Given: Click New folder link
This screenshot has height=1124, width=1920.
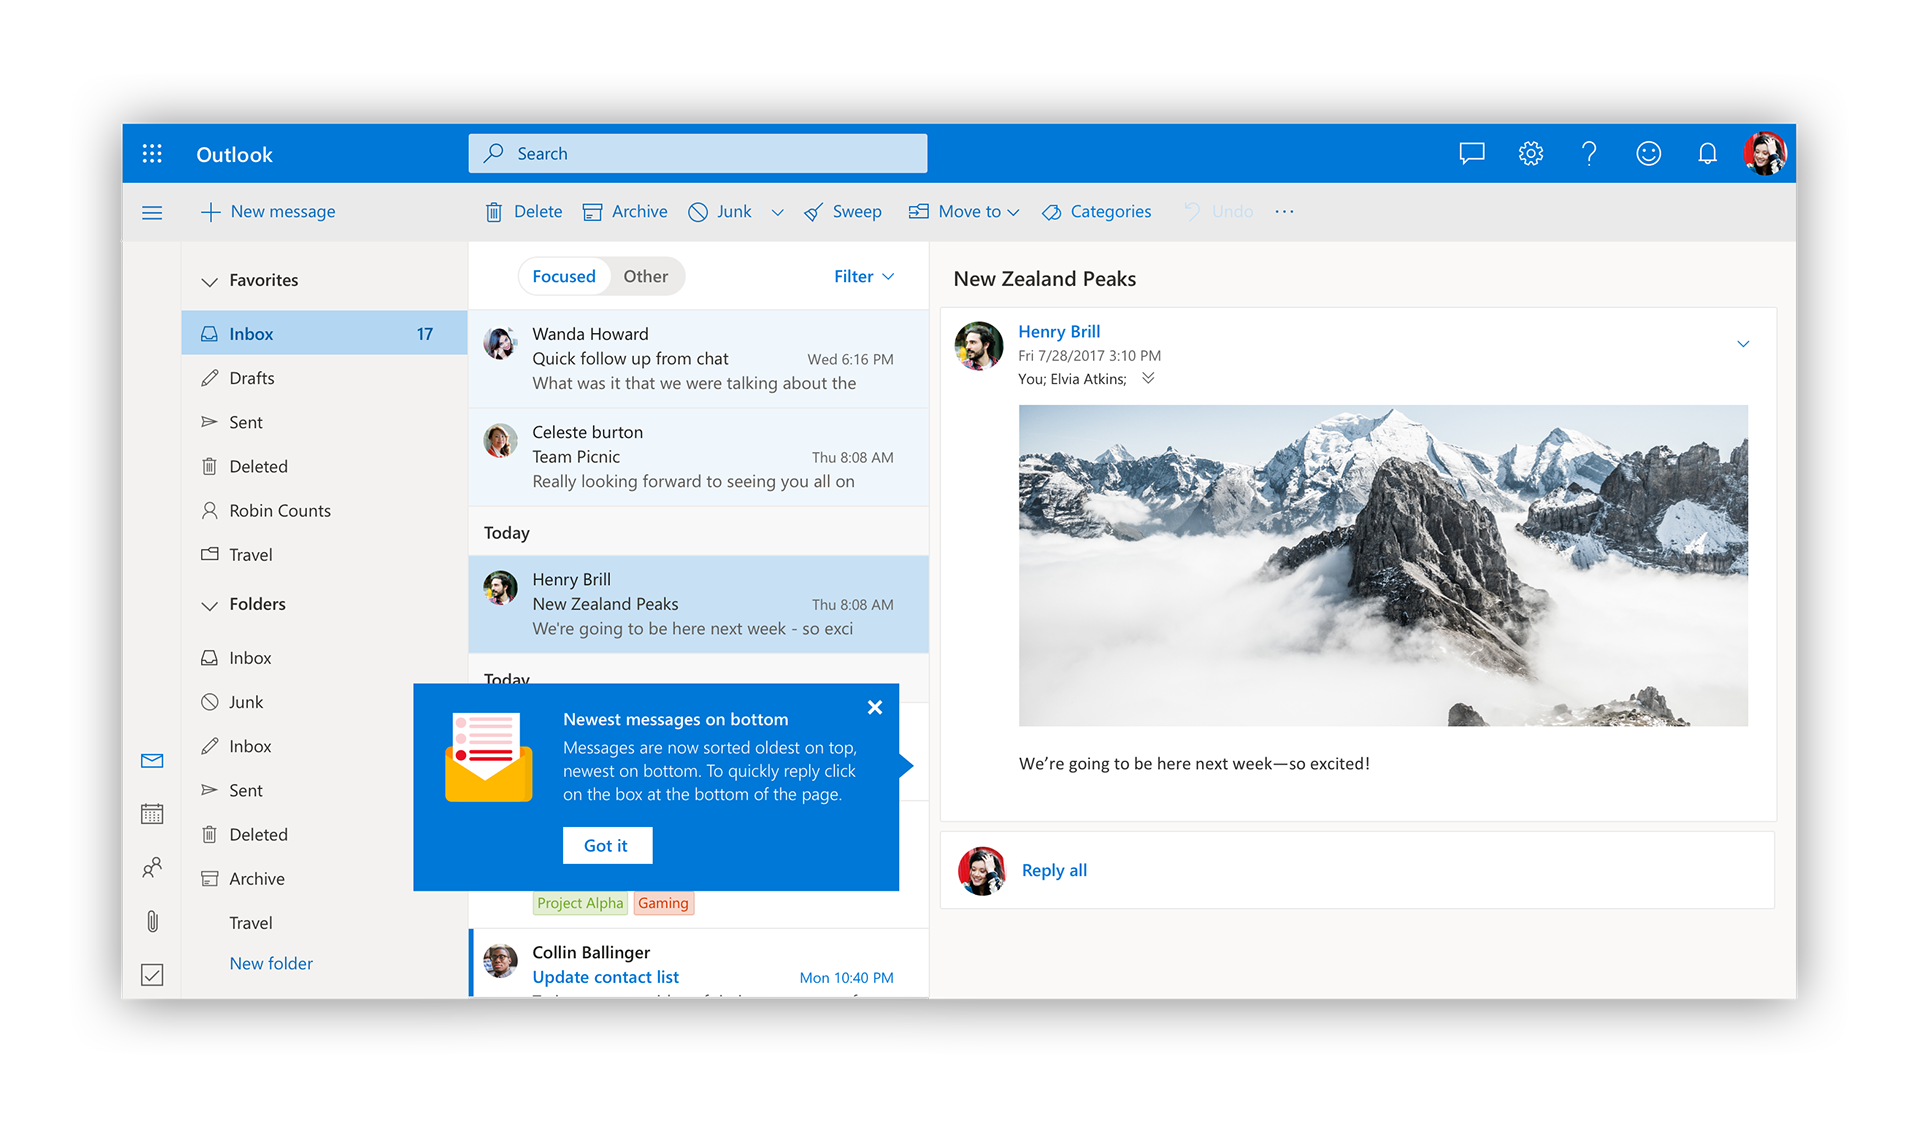Looking at the screenshot, I should pyautogui.click(x=271, y=963).
